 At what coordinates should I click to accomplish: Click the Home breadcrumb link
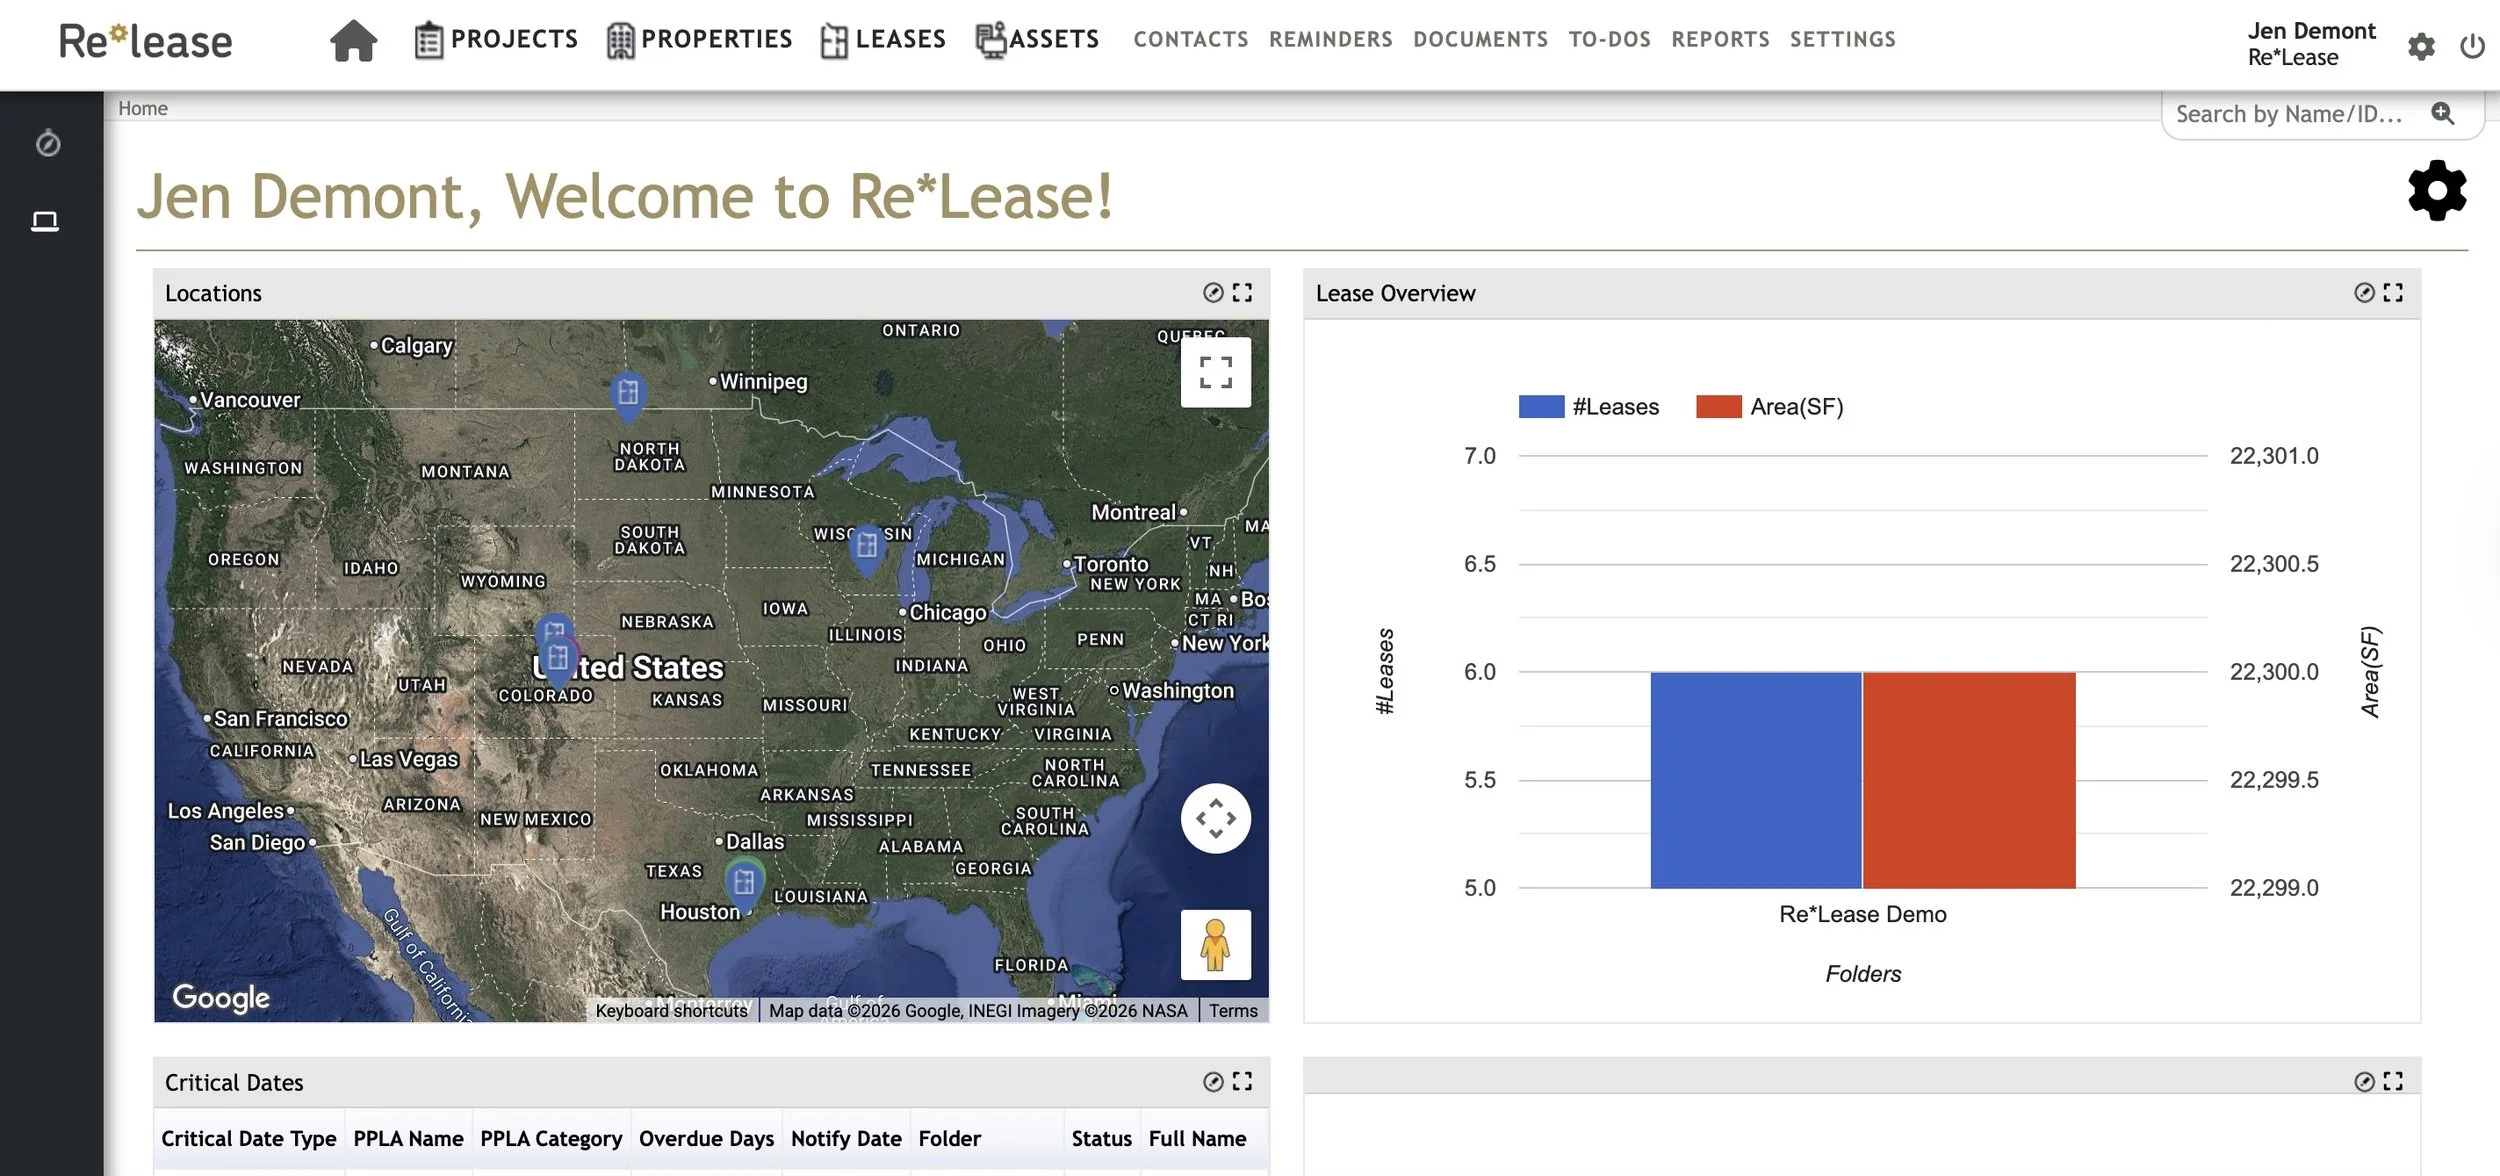[x=143, y=108]
